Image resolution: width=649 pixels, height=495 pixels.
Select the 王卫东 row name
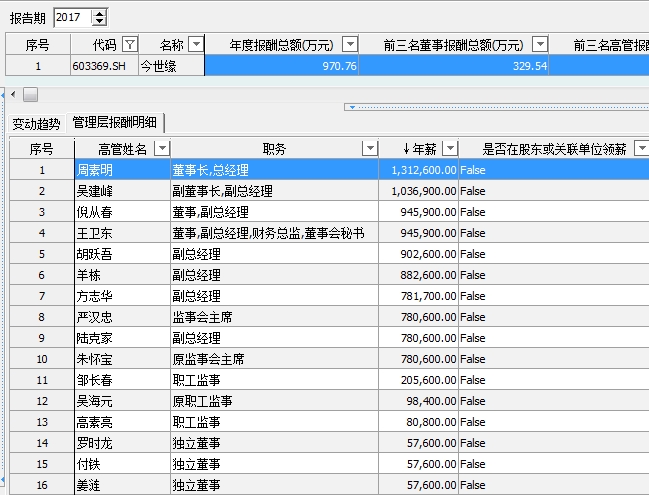[123, 233]
